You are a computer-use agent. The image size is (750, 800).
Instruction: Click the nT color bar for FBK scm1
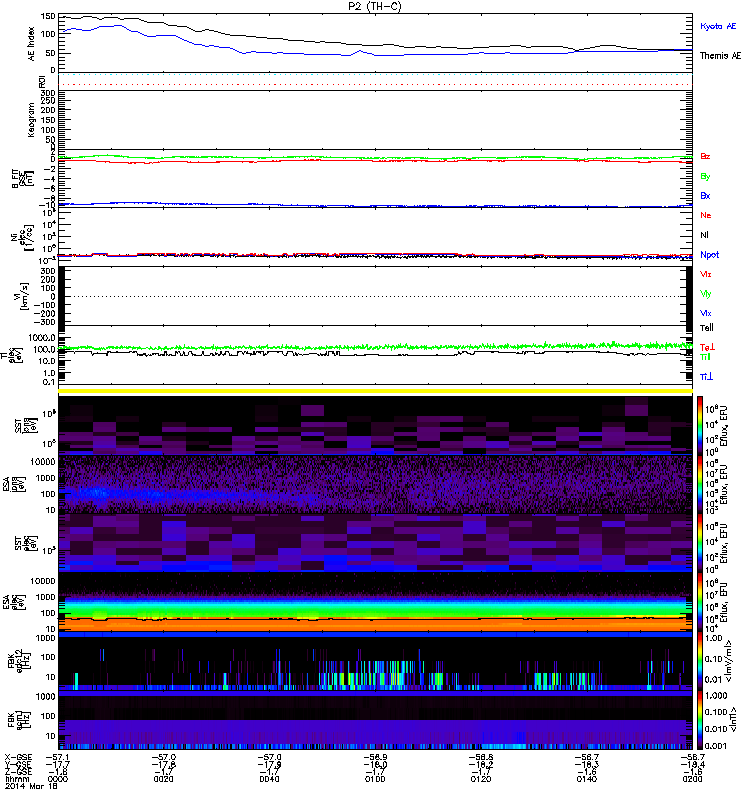click(x=701, y=720)
